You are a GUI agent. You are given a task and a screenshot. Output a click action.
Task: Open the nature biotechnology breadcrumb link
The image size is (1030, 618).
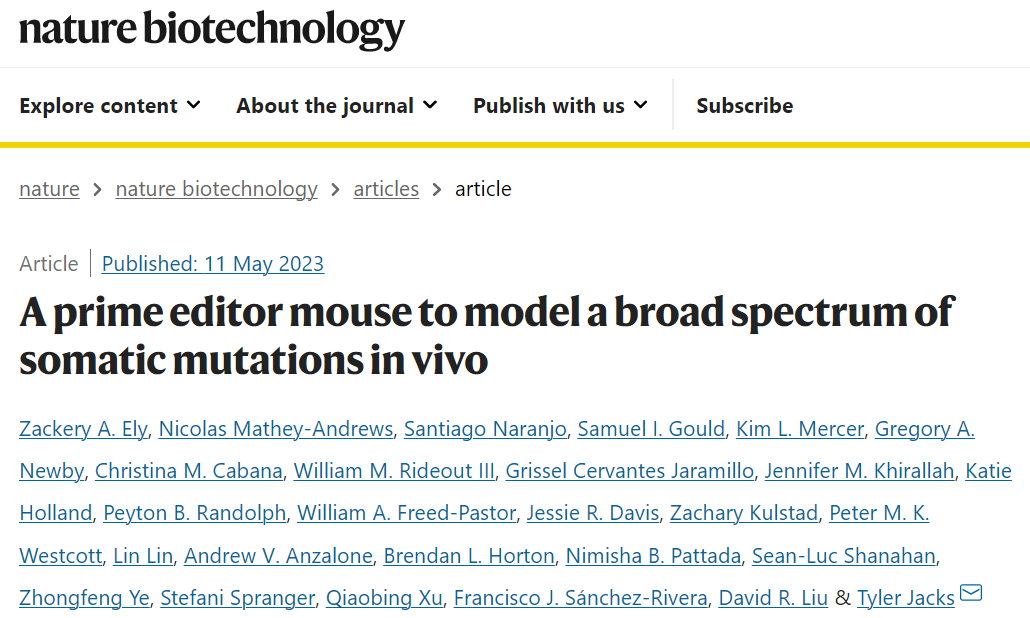216,189
